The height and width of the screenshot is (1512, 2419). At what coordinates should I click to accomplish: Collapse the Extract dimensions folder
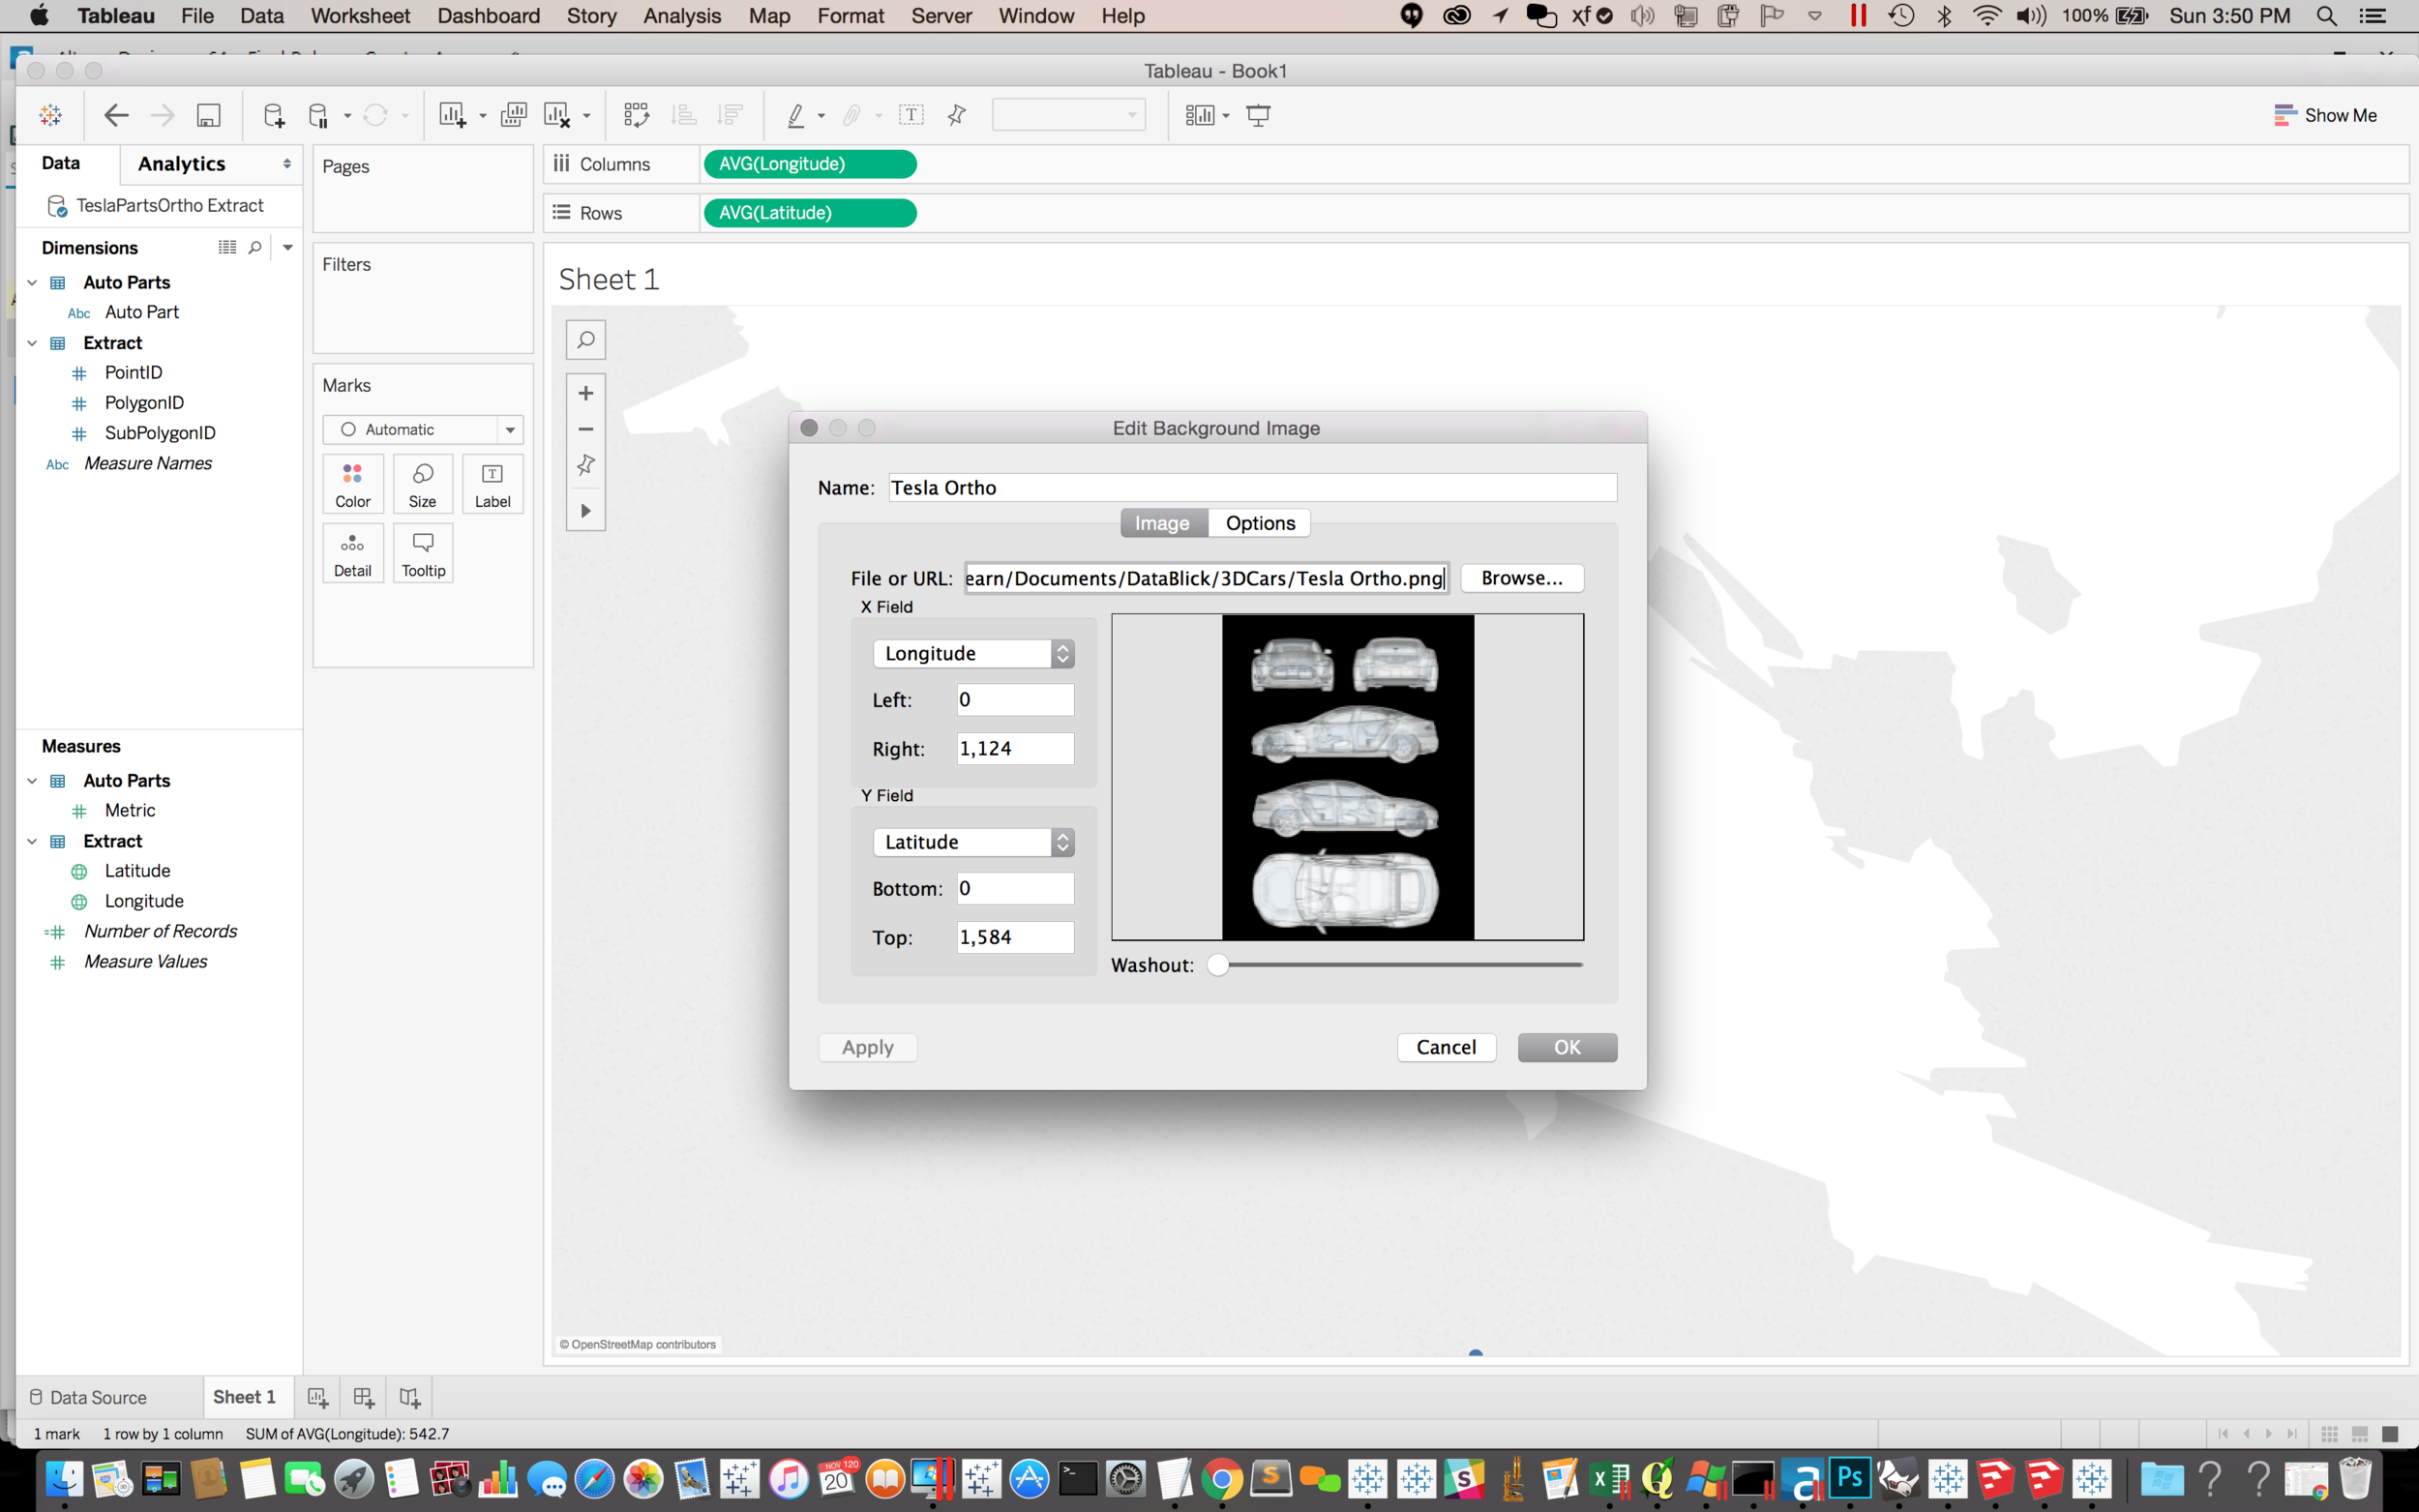[32, 343]
